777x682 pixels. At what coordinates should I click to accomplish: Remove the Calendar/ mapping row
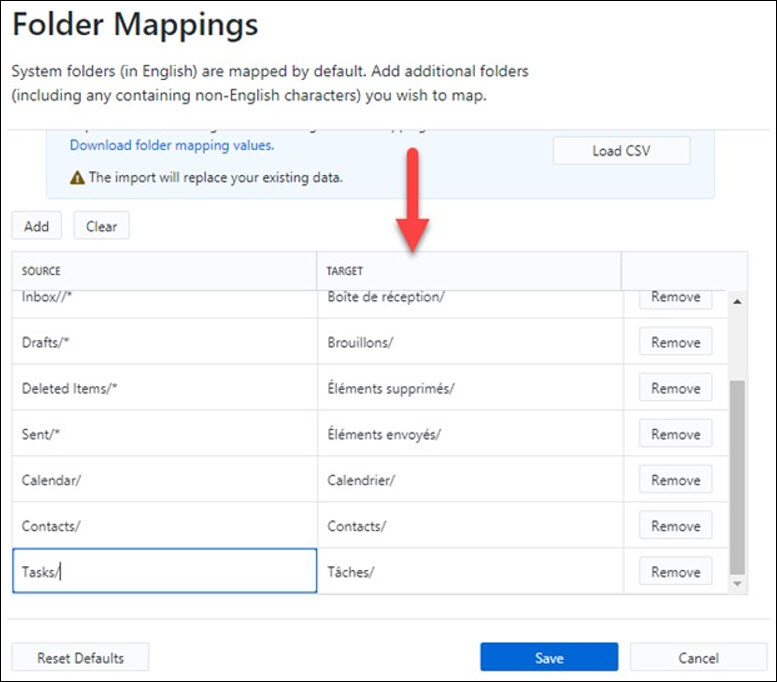tap(675, 480)
